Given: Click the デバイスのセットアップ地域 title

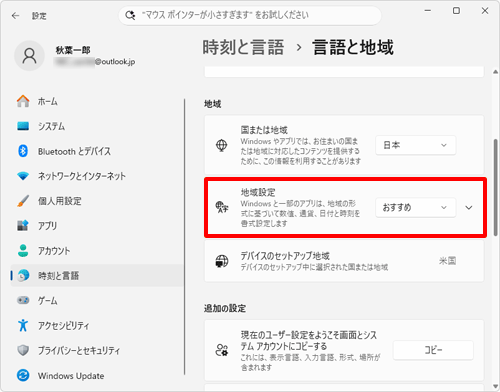Looking at the screenshot, I should 285,256.
